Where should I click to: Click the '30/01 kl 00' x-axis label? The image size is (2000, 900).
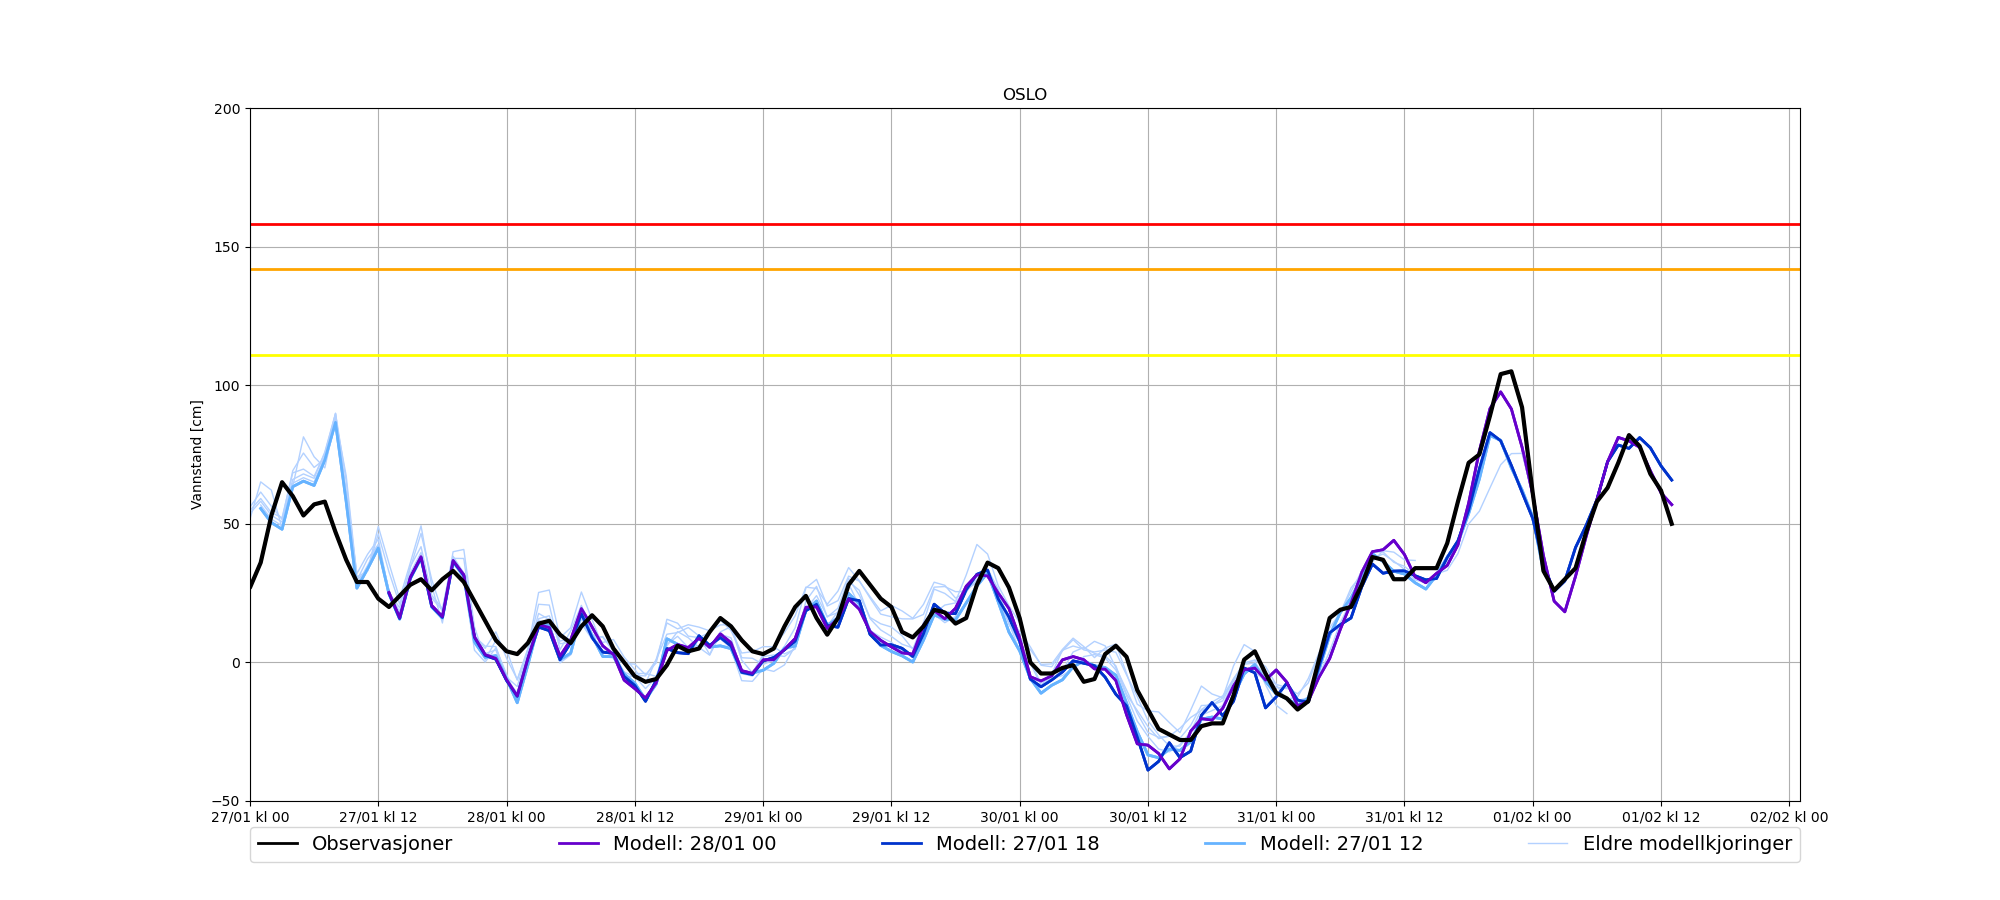[1020, 817]
